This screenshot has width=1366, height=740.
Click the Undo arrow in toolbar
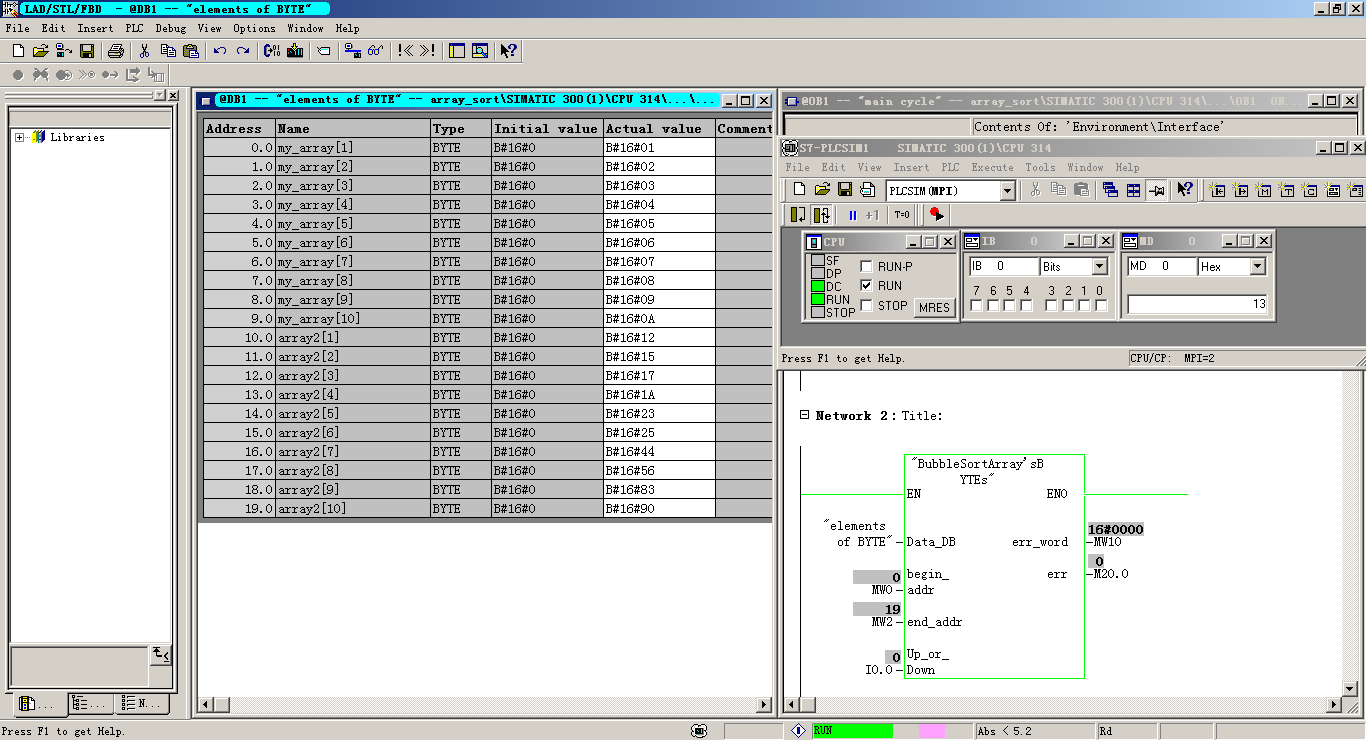219,51
